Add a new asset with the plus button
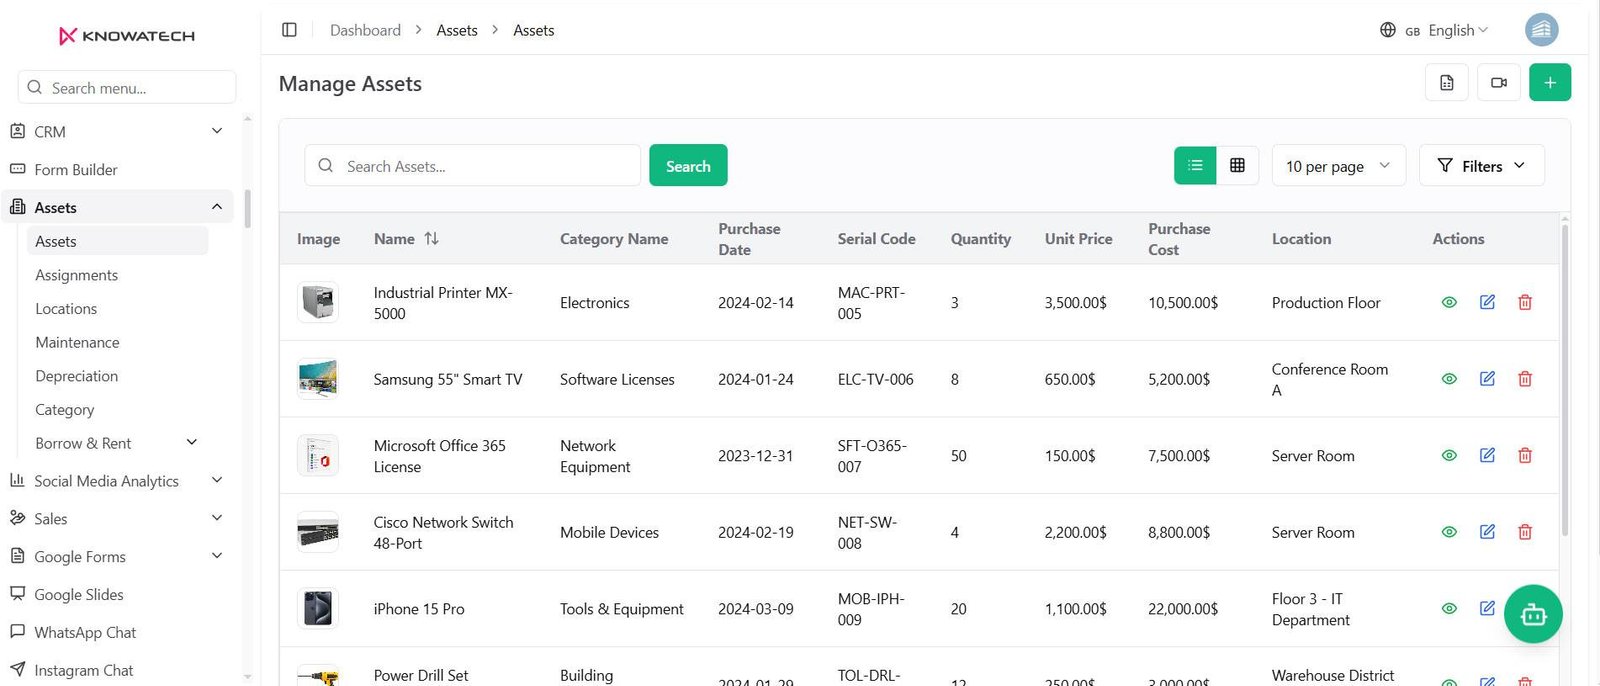This screenshot has width=1600, height=686. [x=1550, y=83]
